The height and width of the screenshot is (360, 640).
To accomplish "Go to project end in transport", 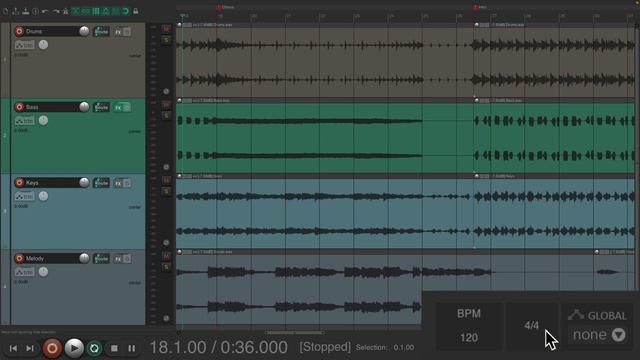I will coord(30,348).
